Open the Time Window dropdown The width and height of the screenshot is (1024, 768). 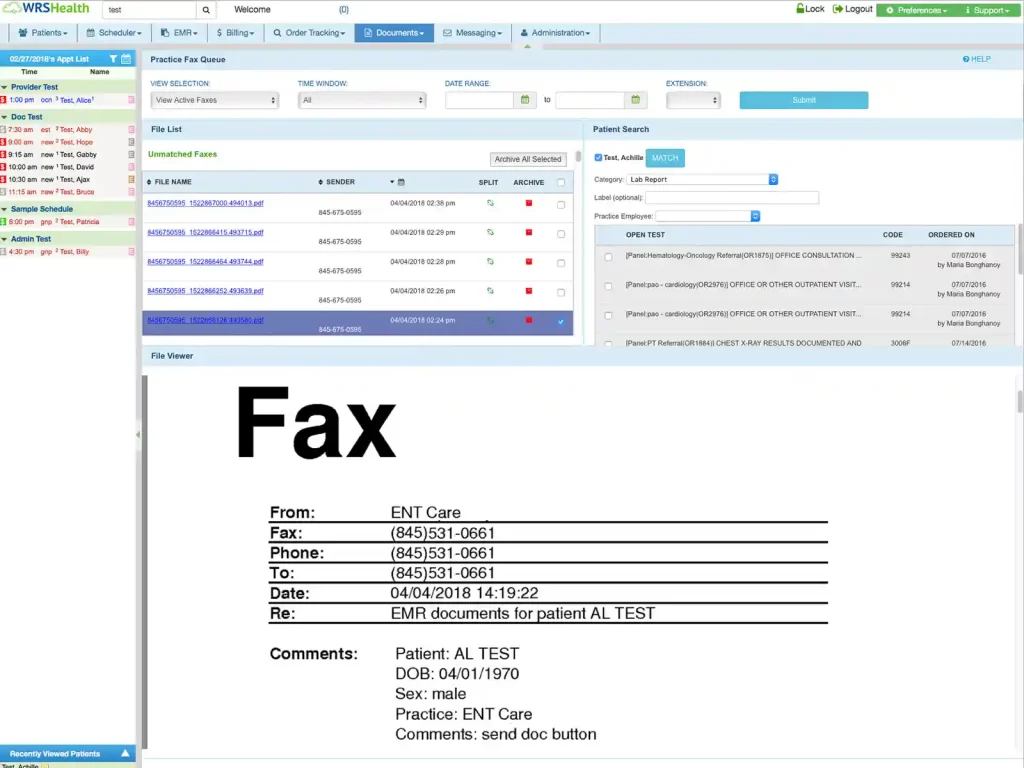pos(365,99)
